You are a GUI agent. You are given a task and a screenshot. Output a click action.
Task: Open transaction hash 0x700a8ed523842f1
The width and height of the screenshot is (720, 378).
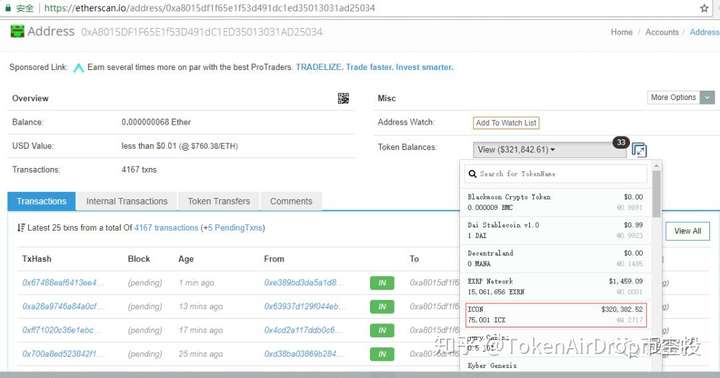click(62, 354)
